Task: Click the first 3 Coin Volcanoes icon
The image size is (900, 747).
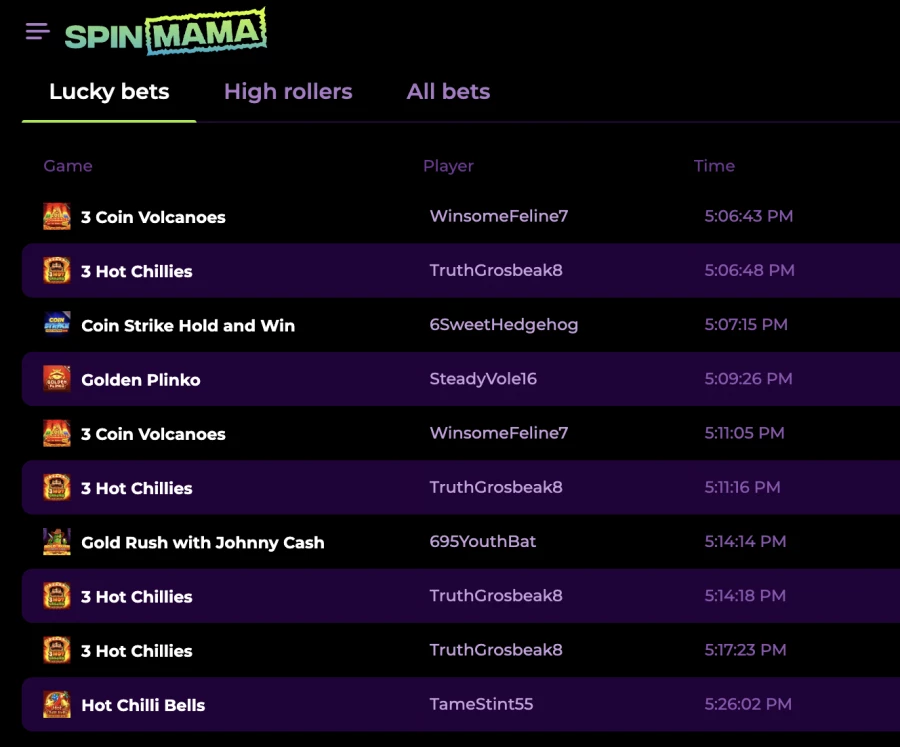Action: pos(57,217)
